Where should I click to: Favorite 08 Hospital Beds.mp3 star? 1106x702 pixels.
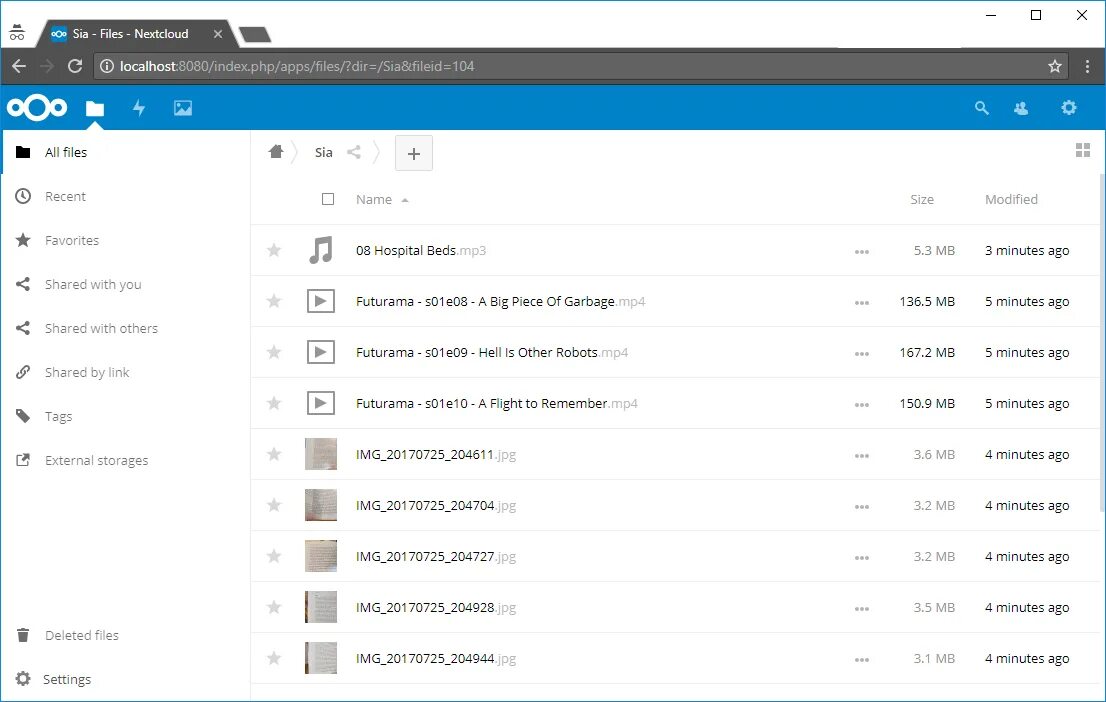pyautogui.click(x=274, y=250)
